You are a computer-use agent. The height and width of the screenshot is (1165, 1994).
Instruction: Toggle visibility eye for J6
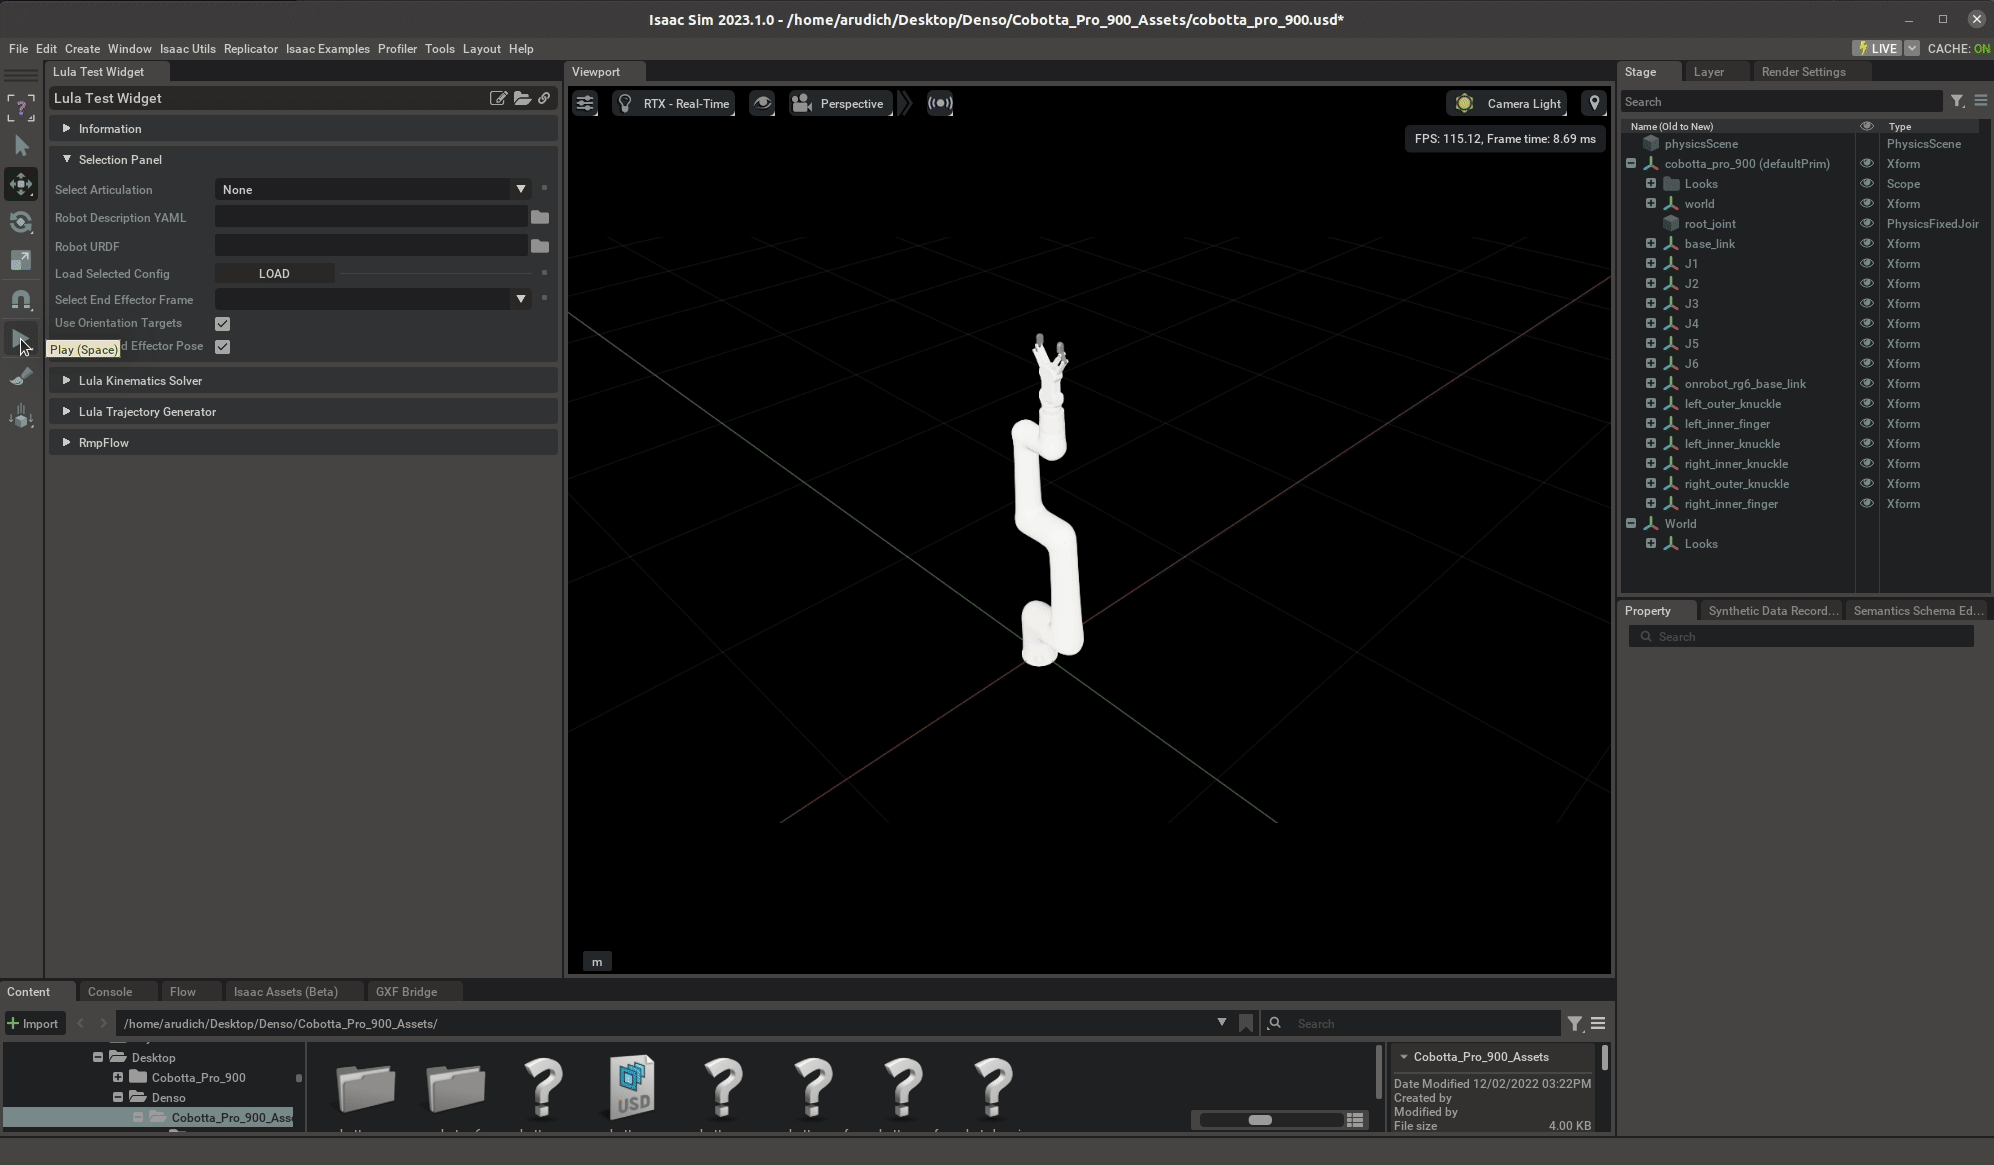[1866, 364]
